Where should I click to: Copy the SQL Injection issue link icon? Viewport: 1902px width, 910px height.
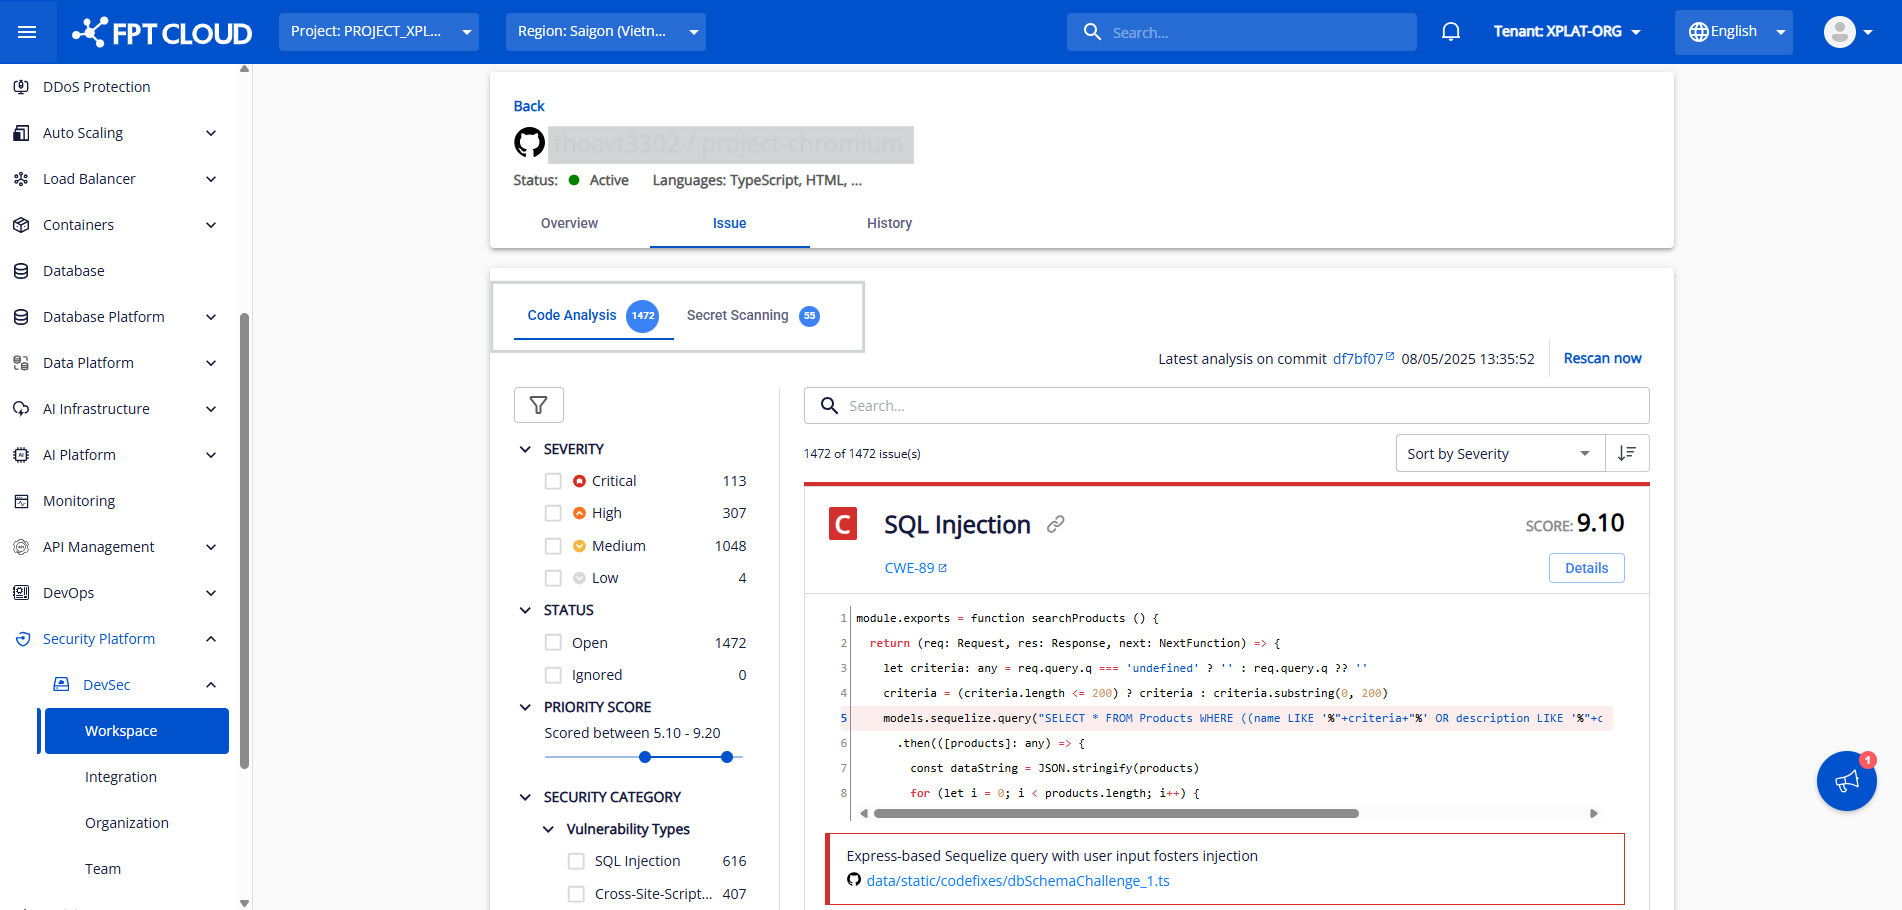(1055, 524)
